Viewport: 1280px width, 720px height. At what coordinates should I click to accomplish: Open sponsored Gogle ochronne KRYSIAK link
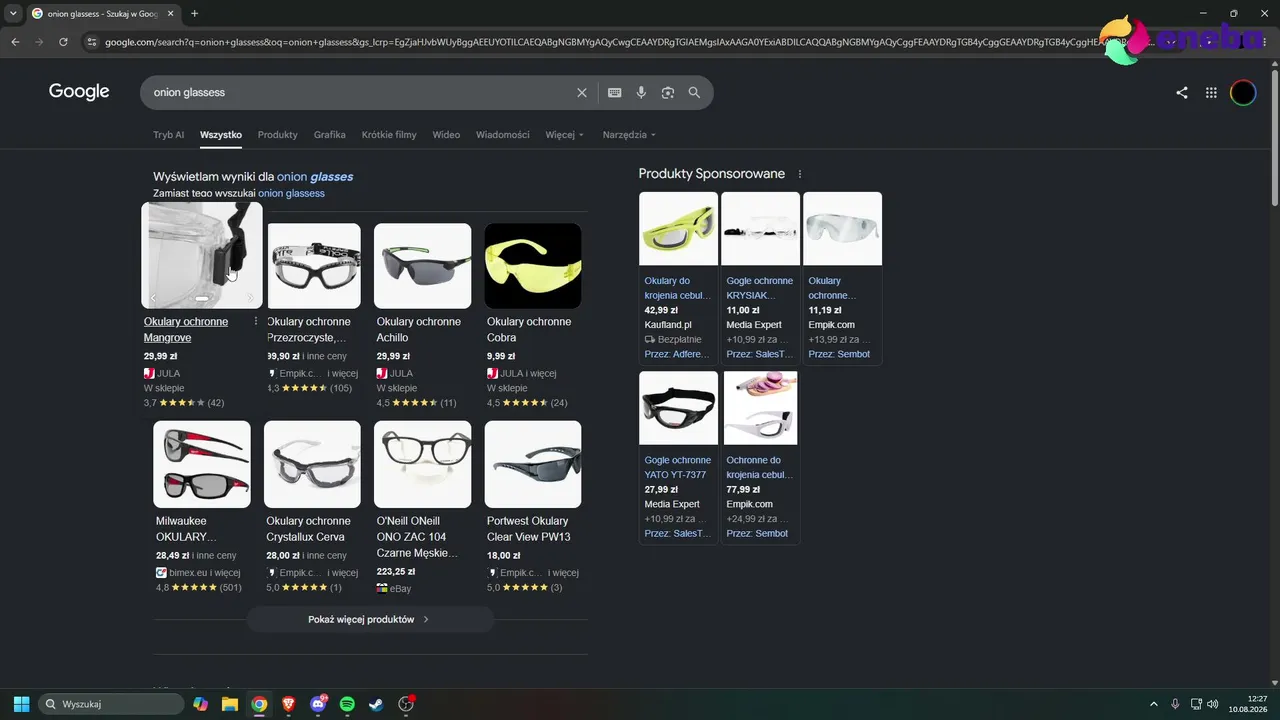760,288
